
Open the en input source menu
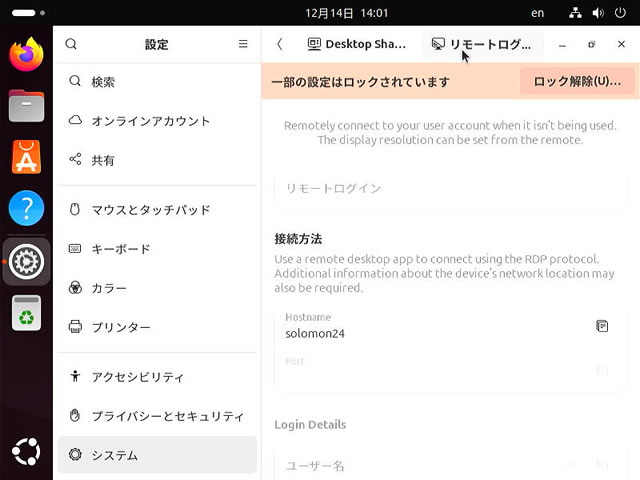(x=537, y=13)
